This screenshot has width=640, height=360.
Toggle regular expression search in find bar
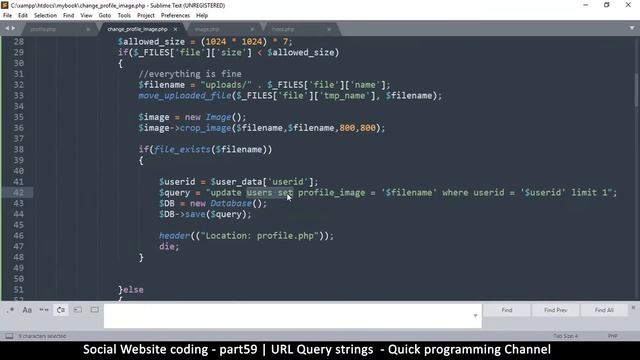10,310
